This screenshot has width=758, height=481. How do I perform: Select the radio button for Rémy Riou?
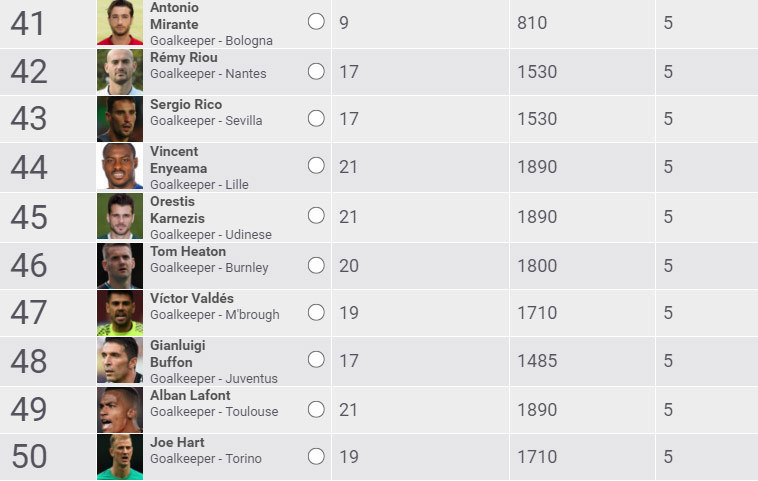click(x=316, y=71)
